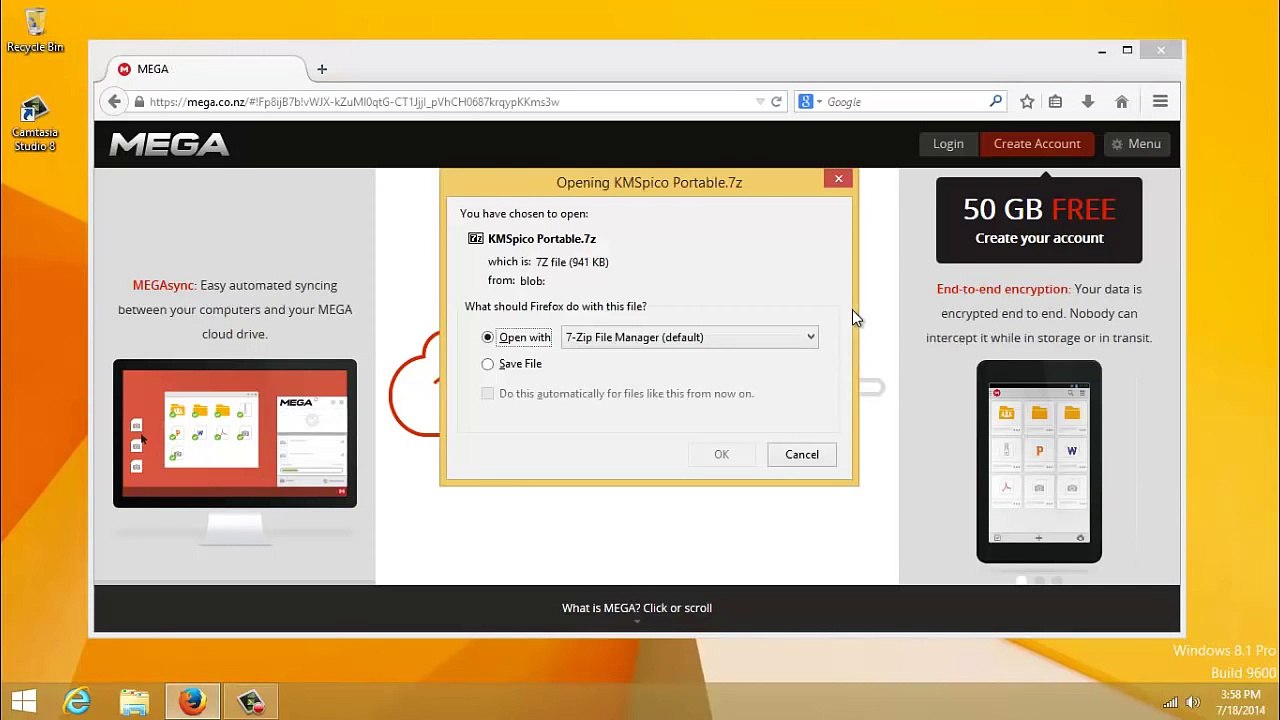1280x720 pixels.
Task: Go back using Firefox back arrow
Action: click(114, 102)
